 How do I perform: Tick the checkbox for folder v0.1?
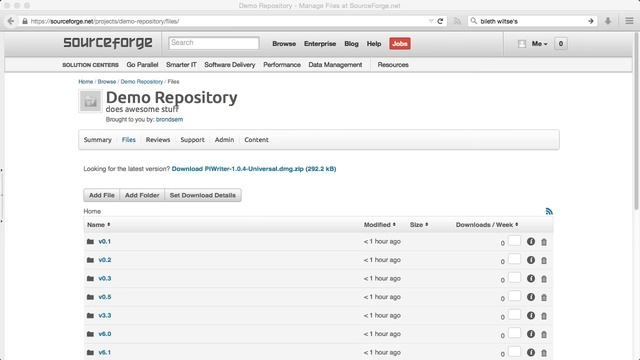[x=515, y=241]
